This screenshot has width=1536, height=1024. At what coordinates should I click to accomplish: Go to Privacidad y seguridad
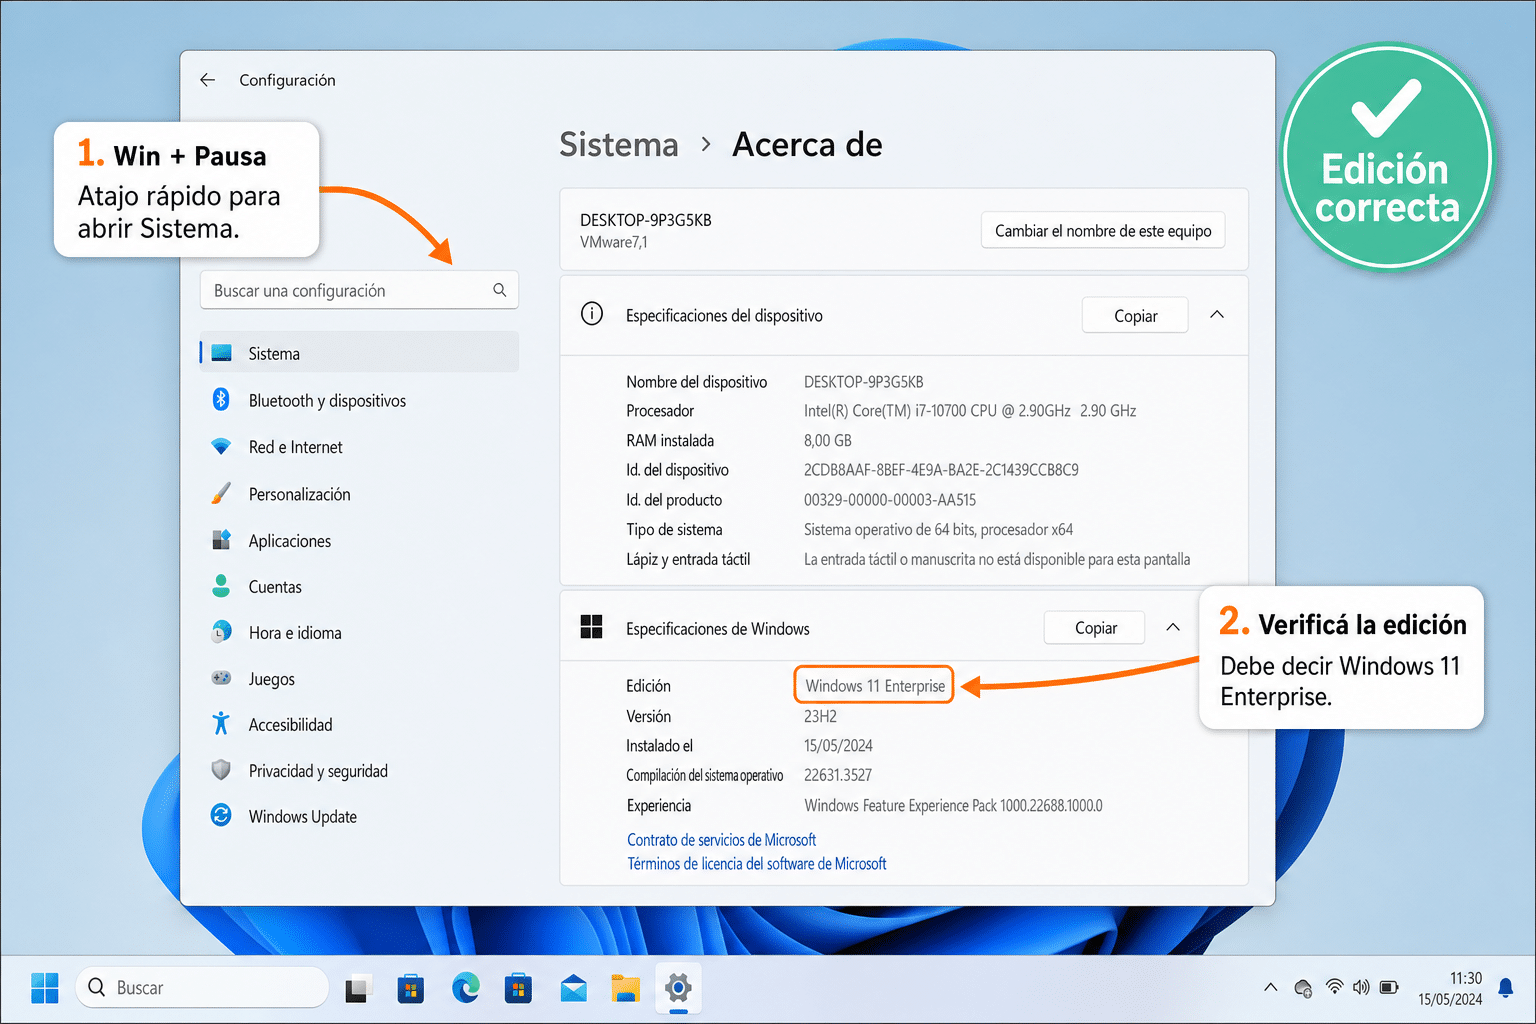point(359,771)
